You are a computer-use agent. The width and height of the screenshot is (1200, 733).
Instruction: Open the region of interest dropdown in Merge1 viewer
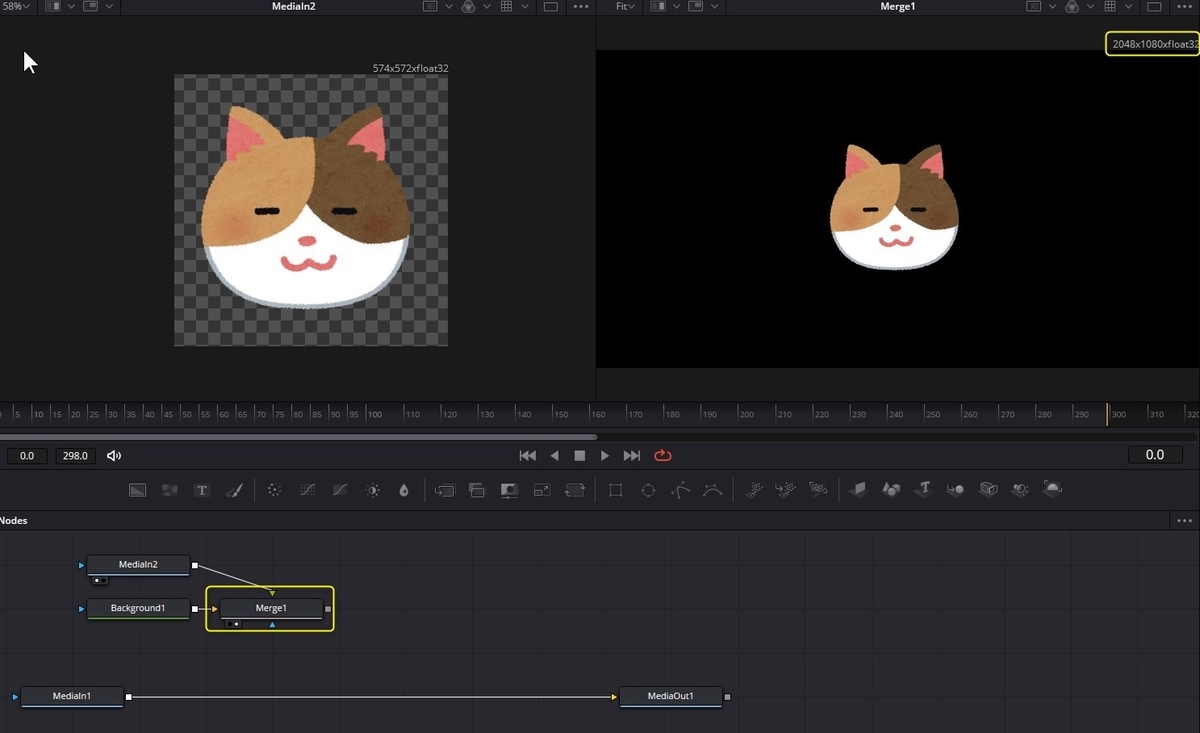click(x=1052, y=7)
